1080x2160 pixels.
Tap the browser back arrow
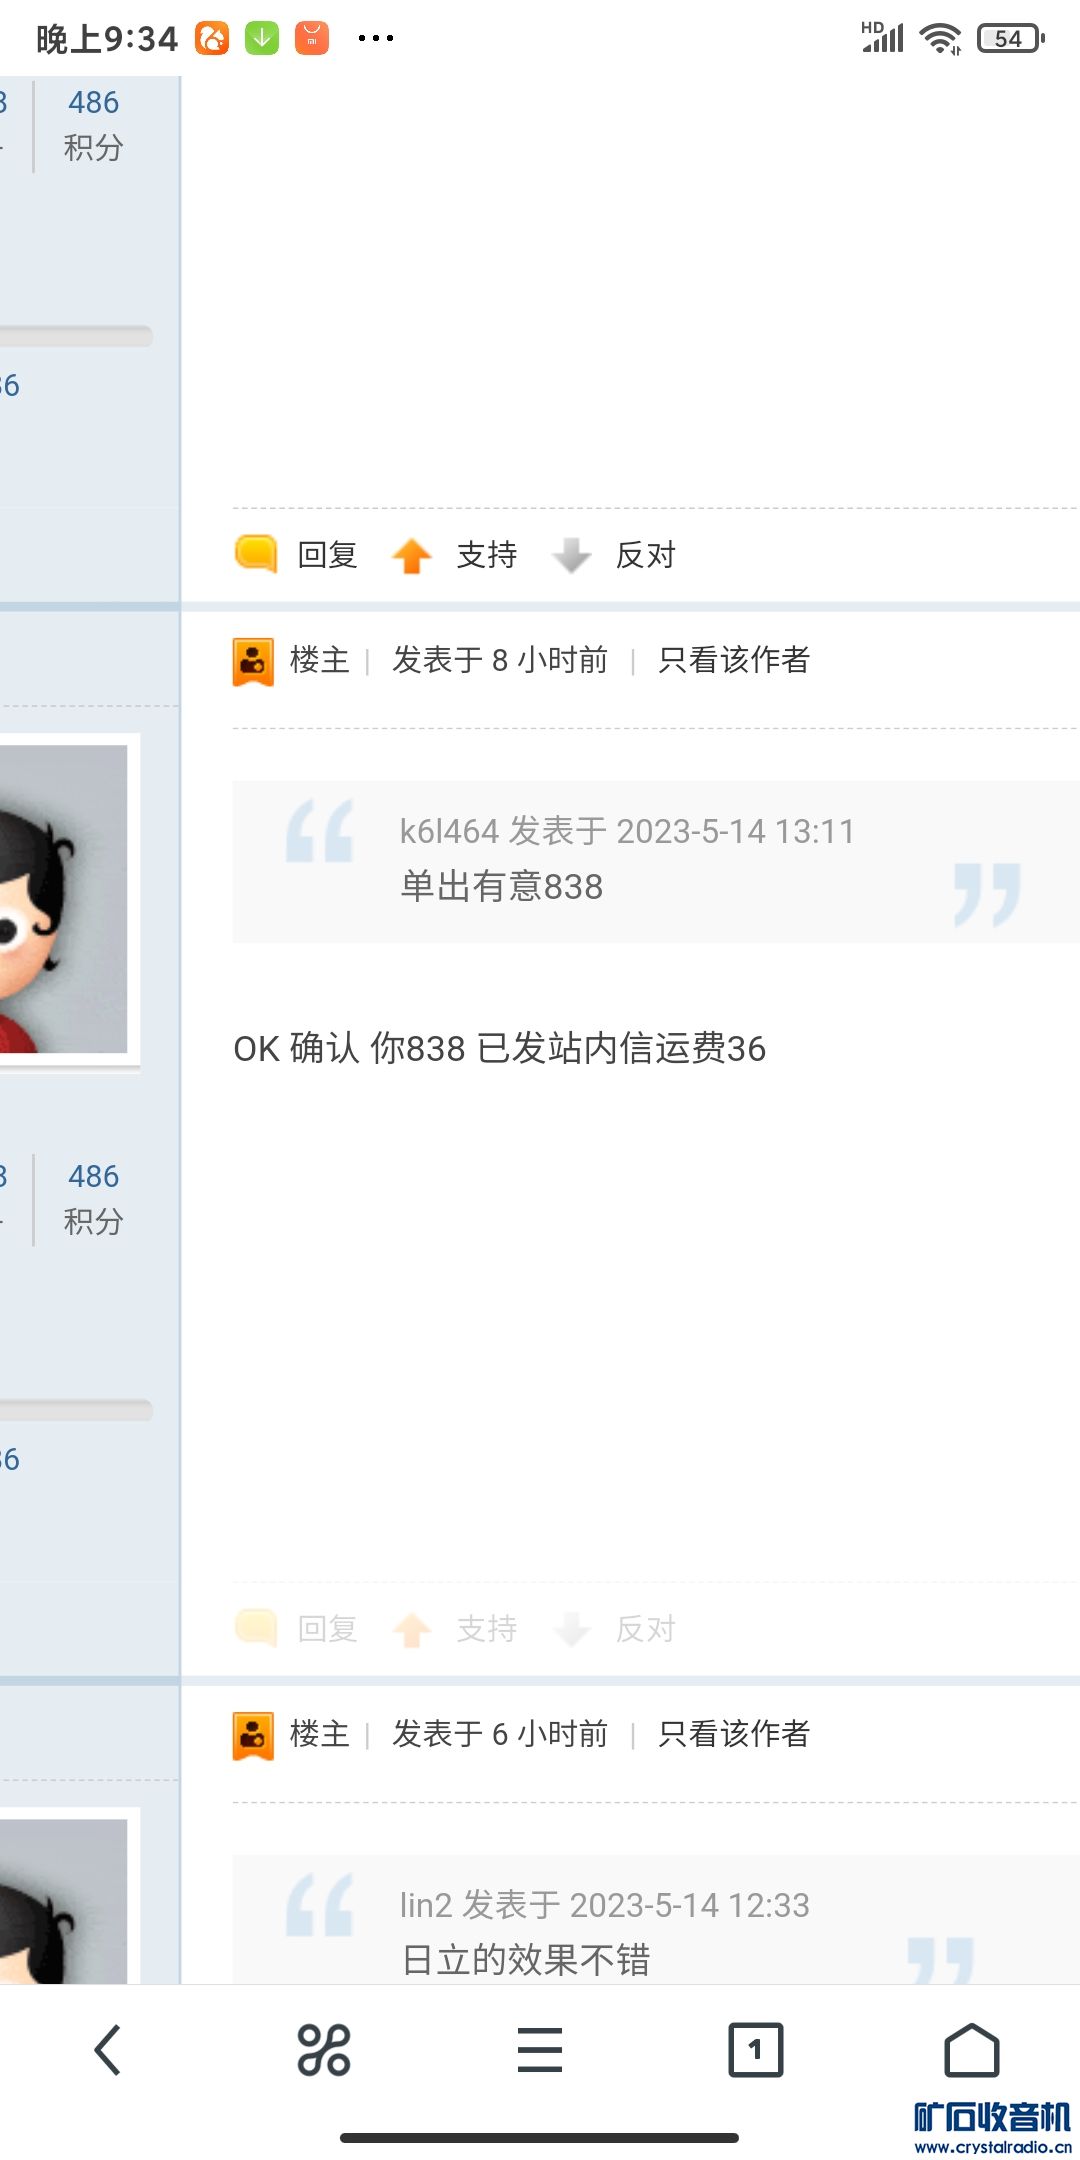(x=108, y=2050)
